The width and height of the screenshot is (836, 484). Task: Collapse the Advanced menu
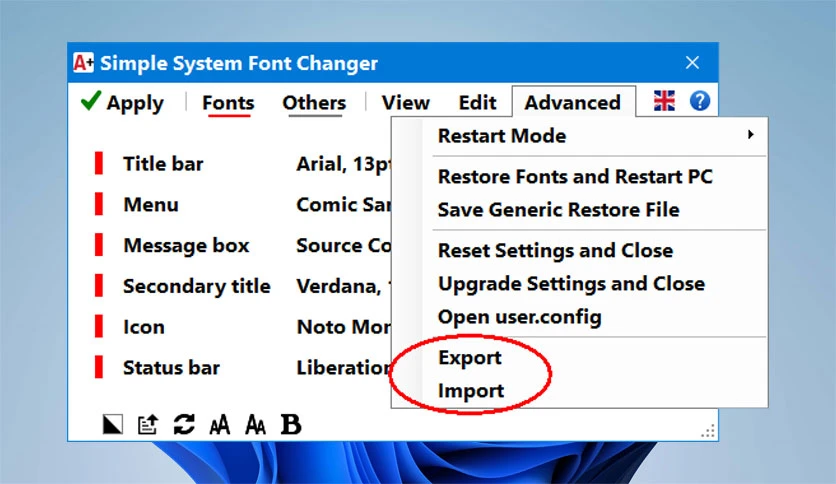573,102
